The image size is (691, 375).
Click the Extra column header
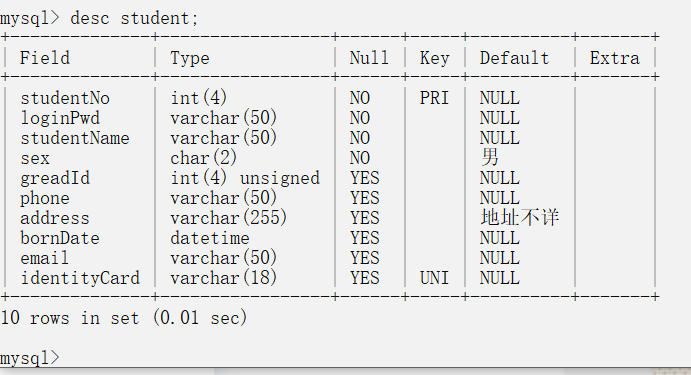point(615,58)
